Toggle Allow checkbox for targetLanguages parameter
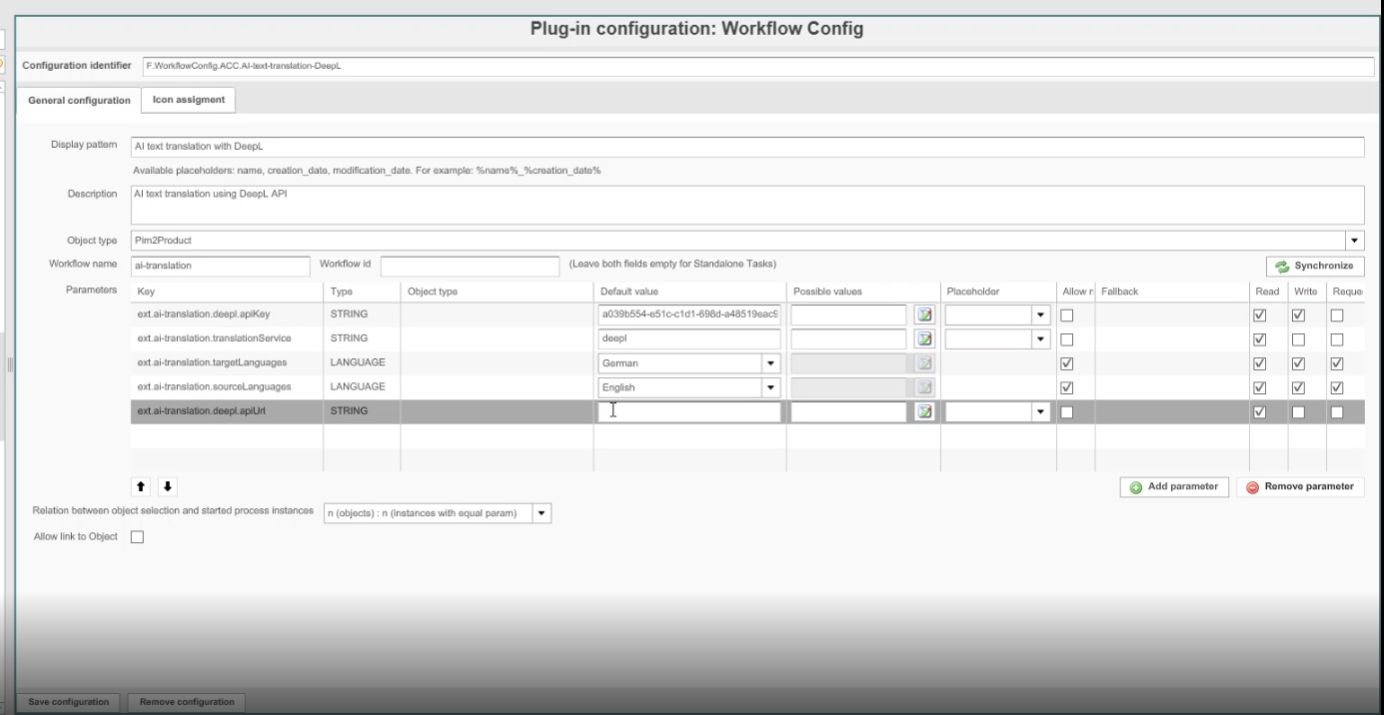 click(x=1067, y=363)
